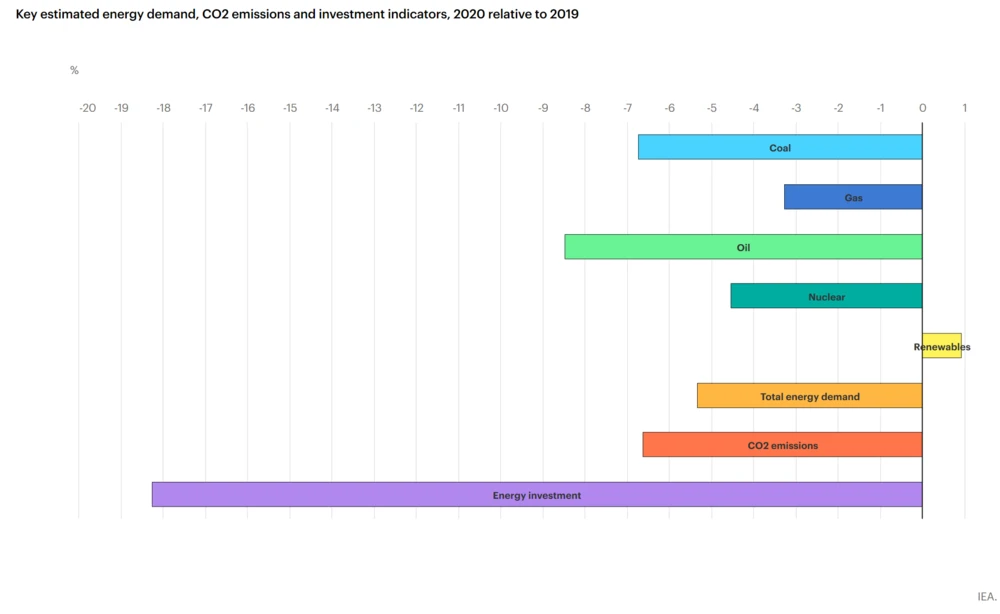
Task: Select the -7 axis tick label
Action: 627,108
